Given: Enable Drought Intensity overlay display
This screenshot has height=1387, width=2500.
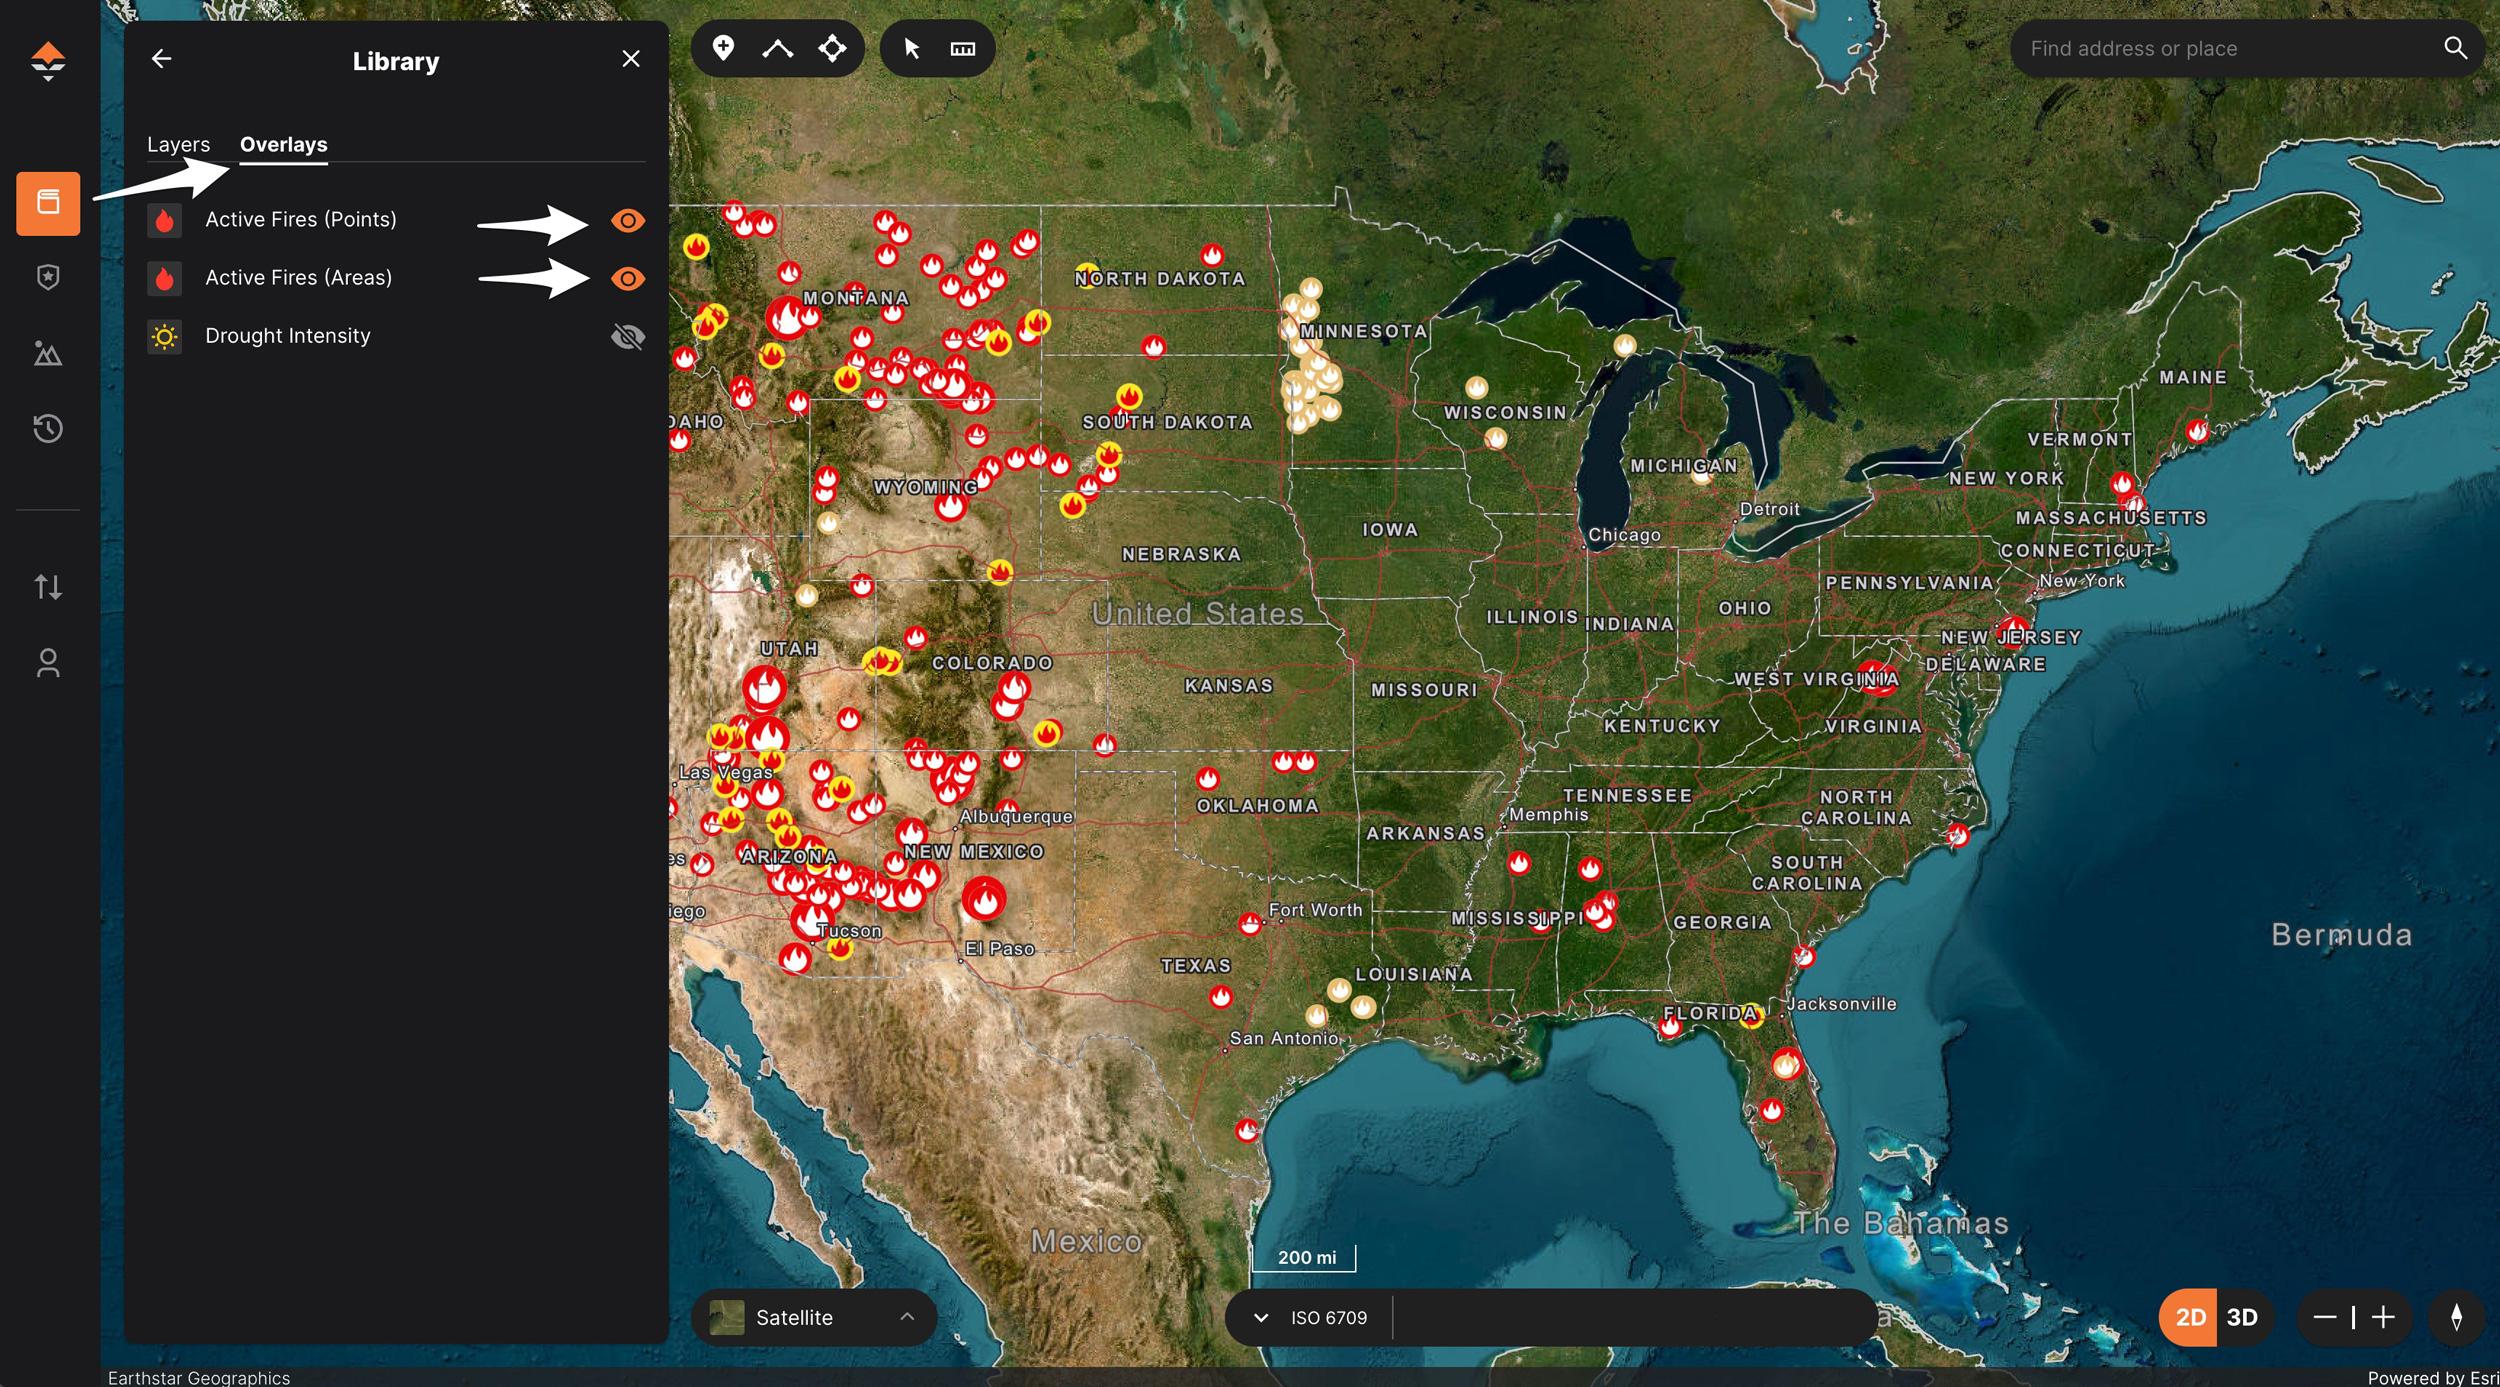Looking at the screenshot, I should click(627, 335).
